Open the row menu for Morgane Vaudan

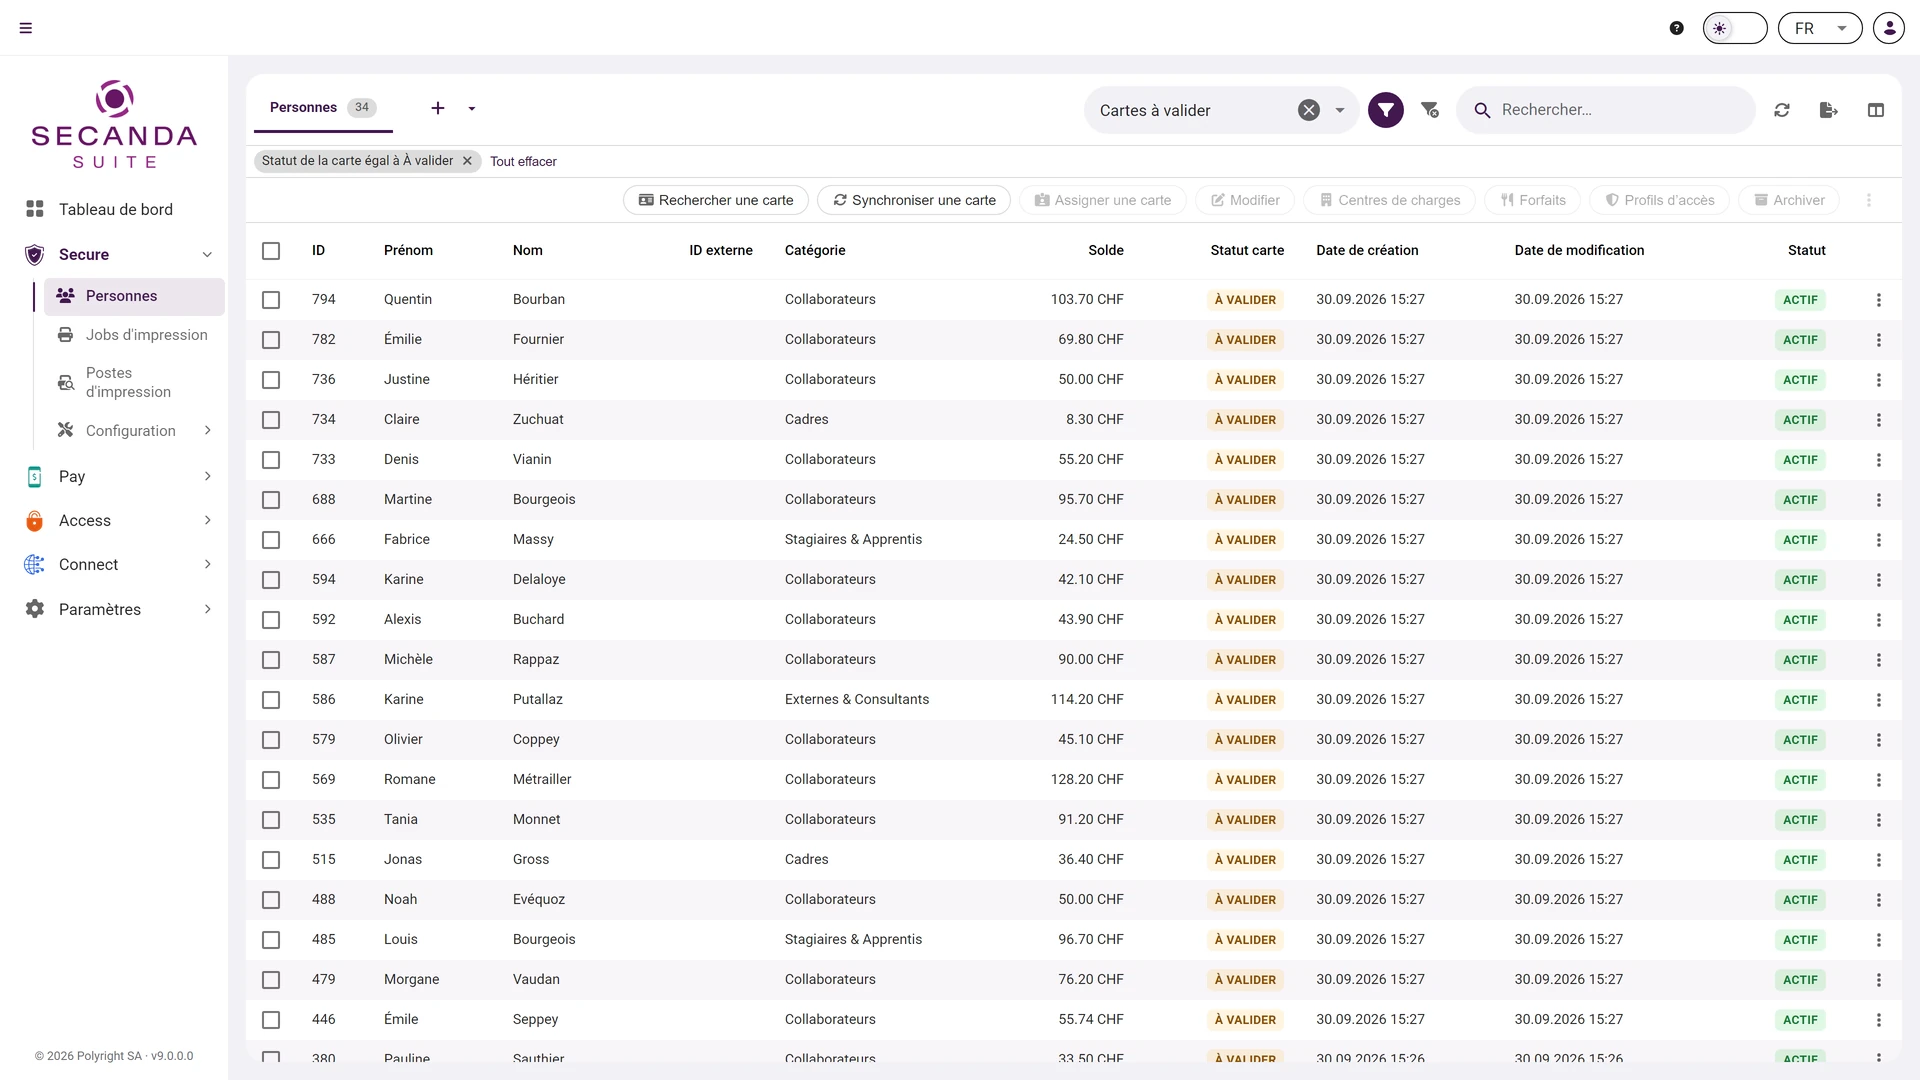pos(1879,980)
